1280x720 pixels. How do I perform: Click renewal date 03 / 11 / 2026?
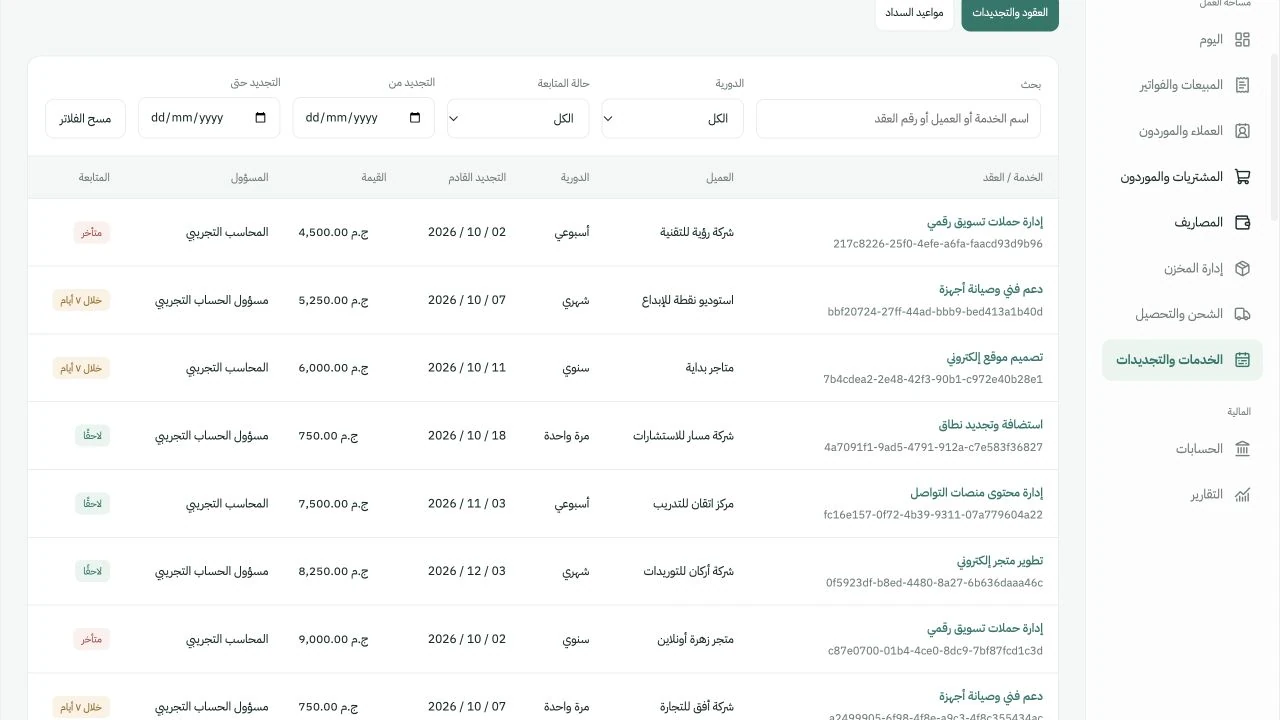coord(467,503)
